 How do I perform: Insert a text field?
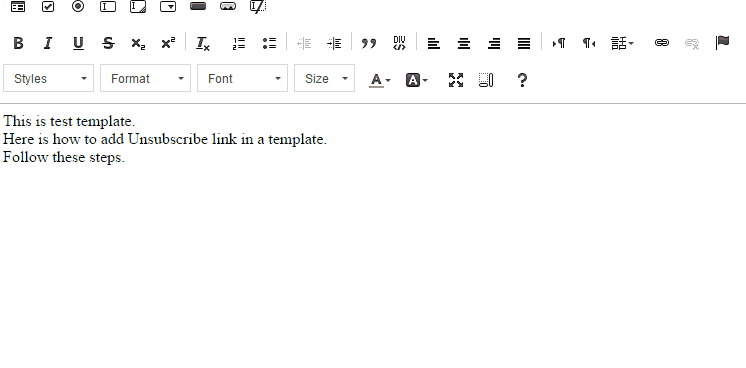point(108,7)
